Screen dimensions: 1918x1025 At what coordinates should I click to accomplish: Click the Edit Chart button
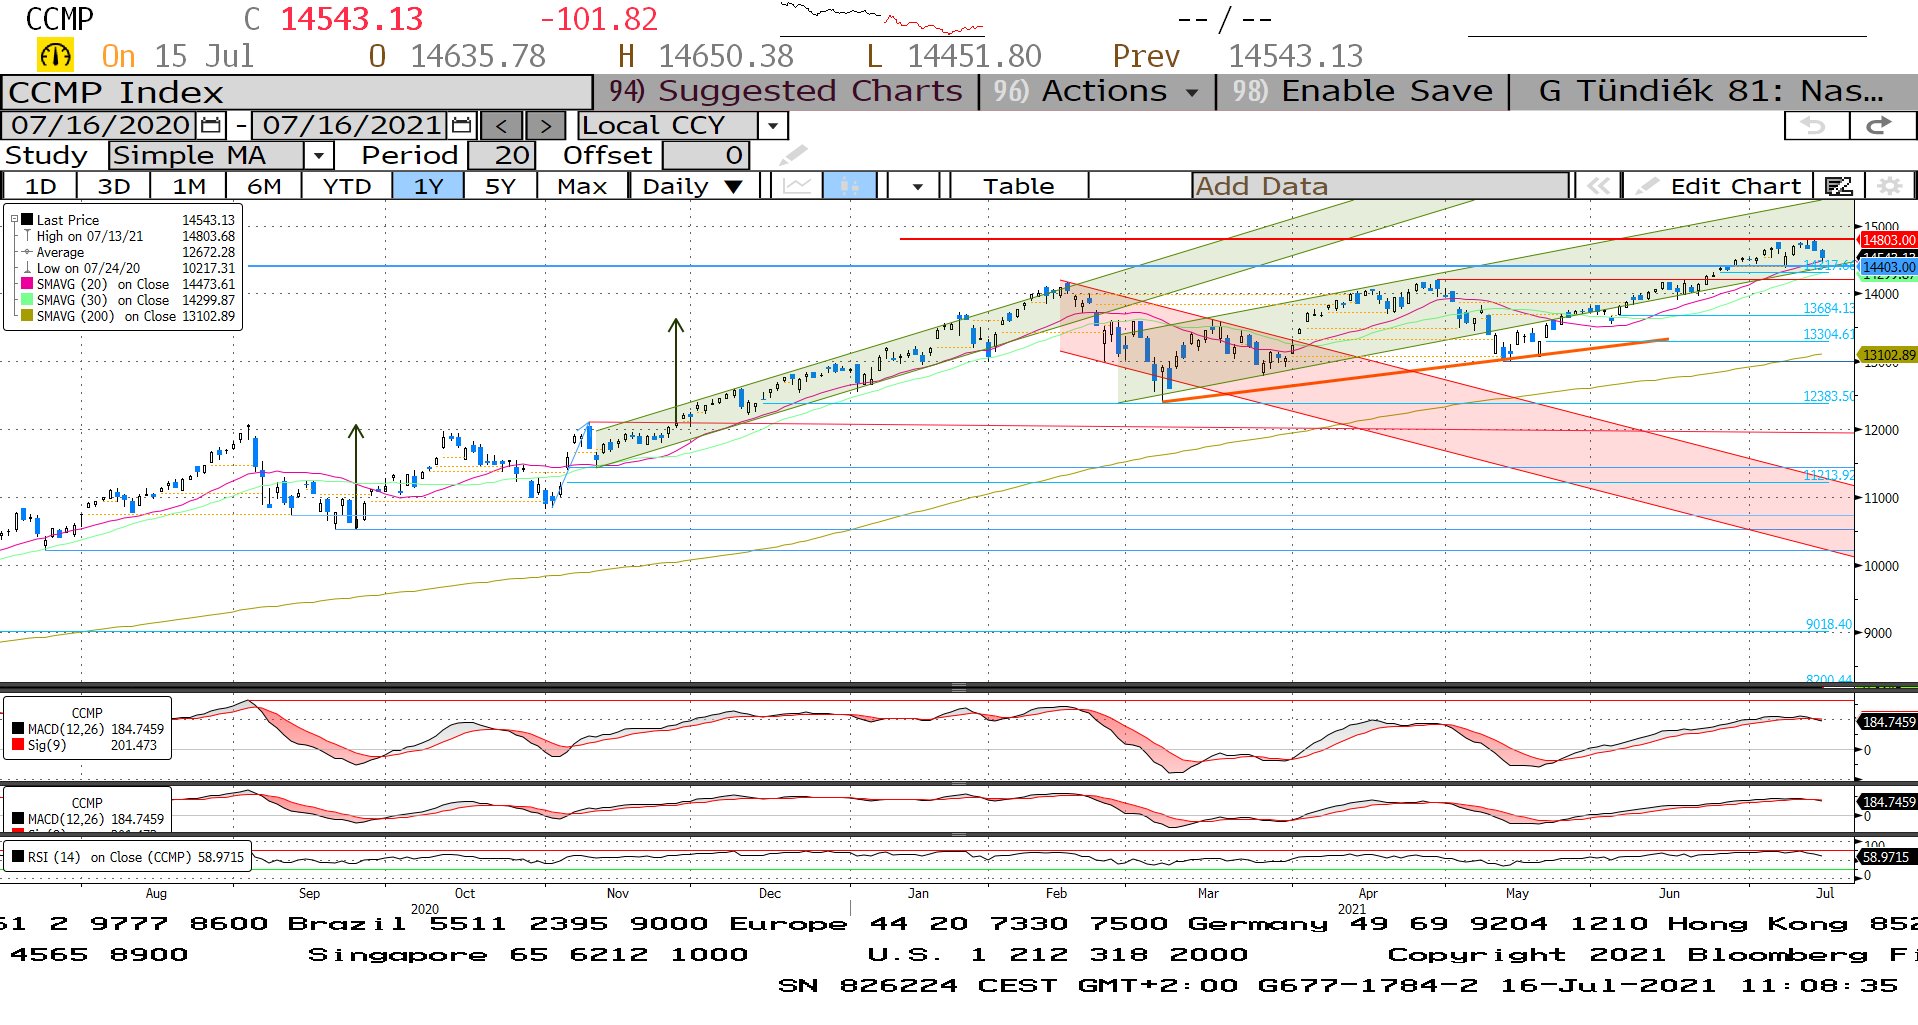(x=1716, y=186)
